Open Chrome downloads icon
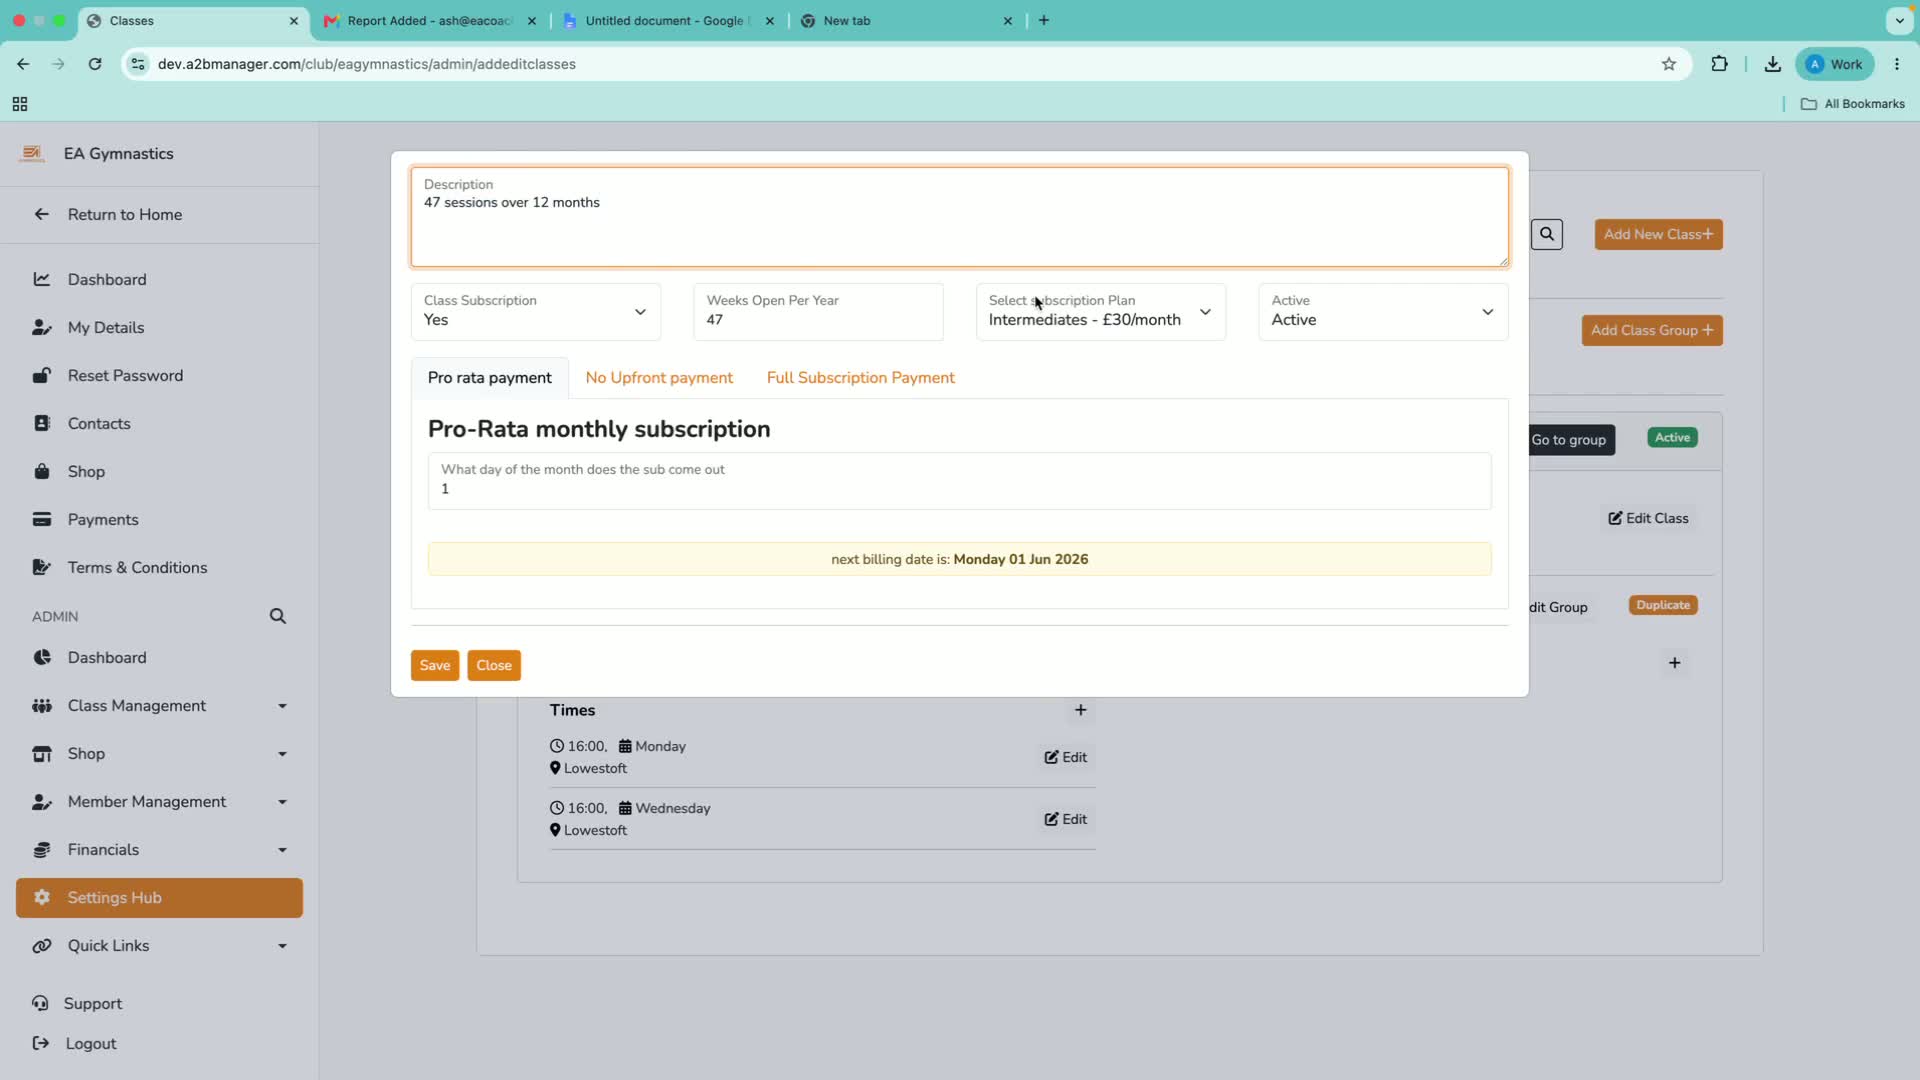 click(1772, 64)
